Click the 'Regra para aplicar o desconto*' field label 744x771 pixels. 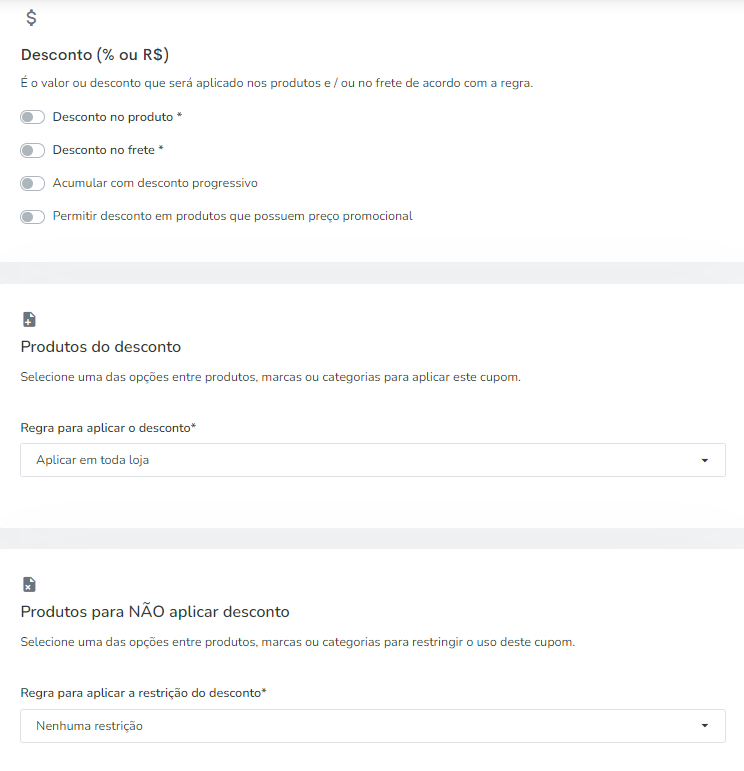coord(108,428)
